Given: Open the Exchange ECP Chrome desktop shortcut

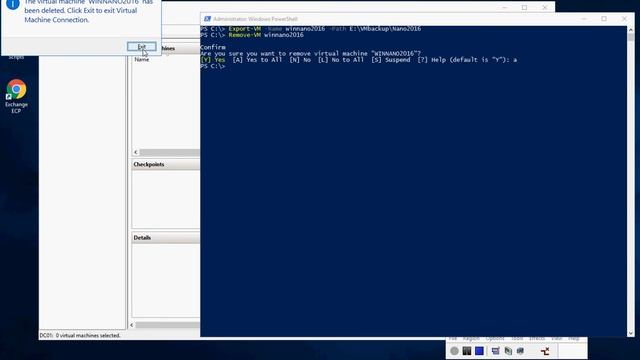Looking at the screenshot, I should (16, 96).
